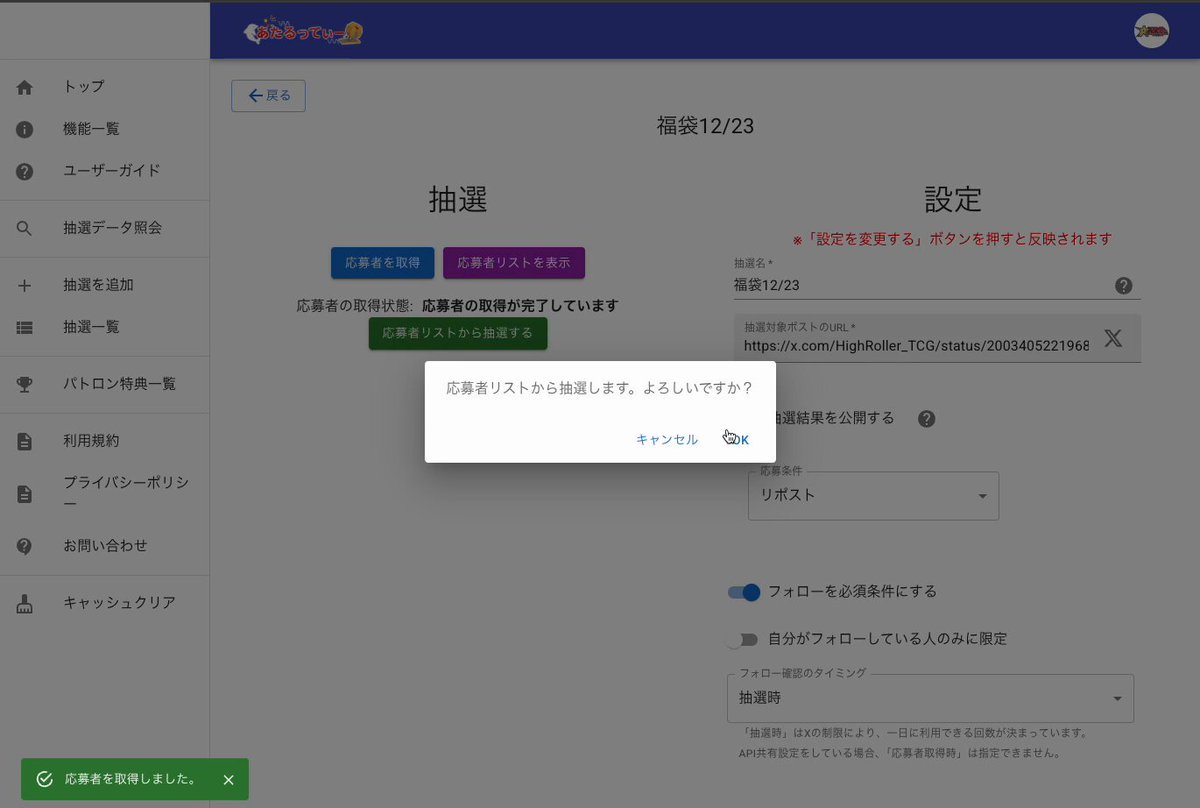Enable 自分がフォローしている人のみに限定 switch
1200x808 pixels.
click(x=744, y=639)
